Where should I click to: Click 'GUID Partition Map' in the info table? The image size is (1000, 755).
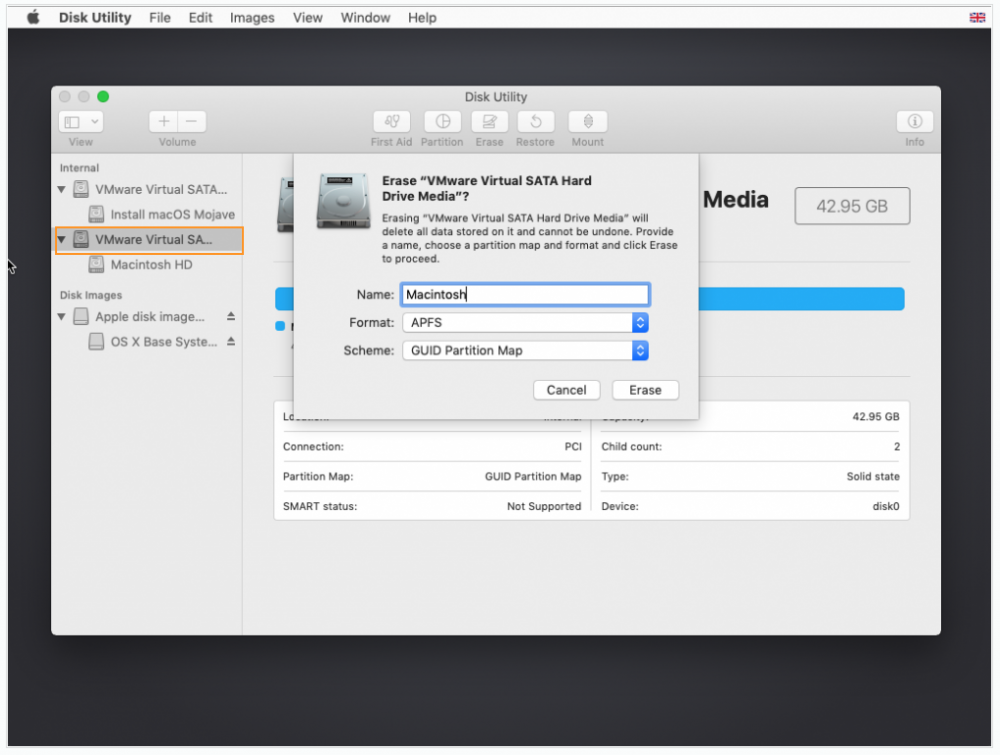pos(533,476)
